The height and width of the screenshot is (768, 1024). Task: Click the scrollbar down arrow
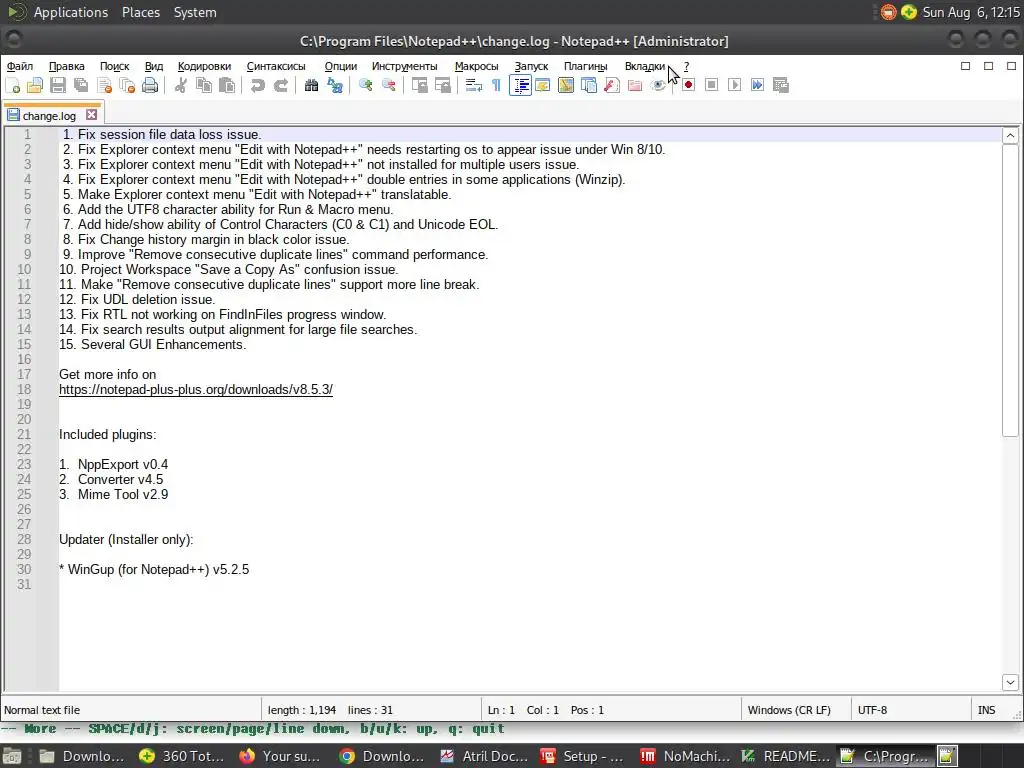(x=1010, y=682)
